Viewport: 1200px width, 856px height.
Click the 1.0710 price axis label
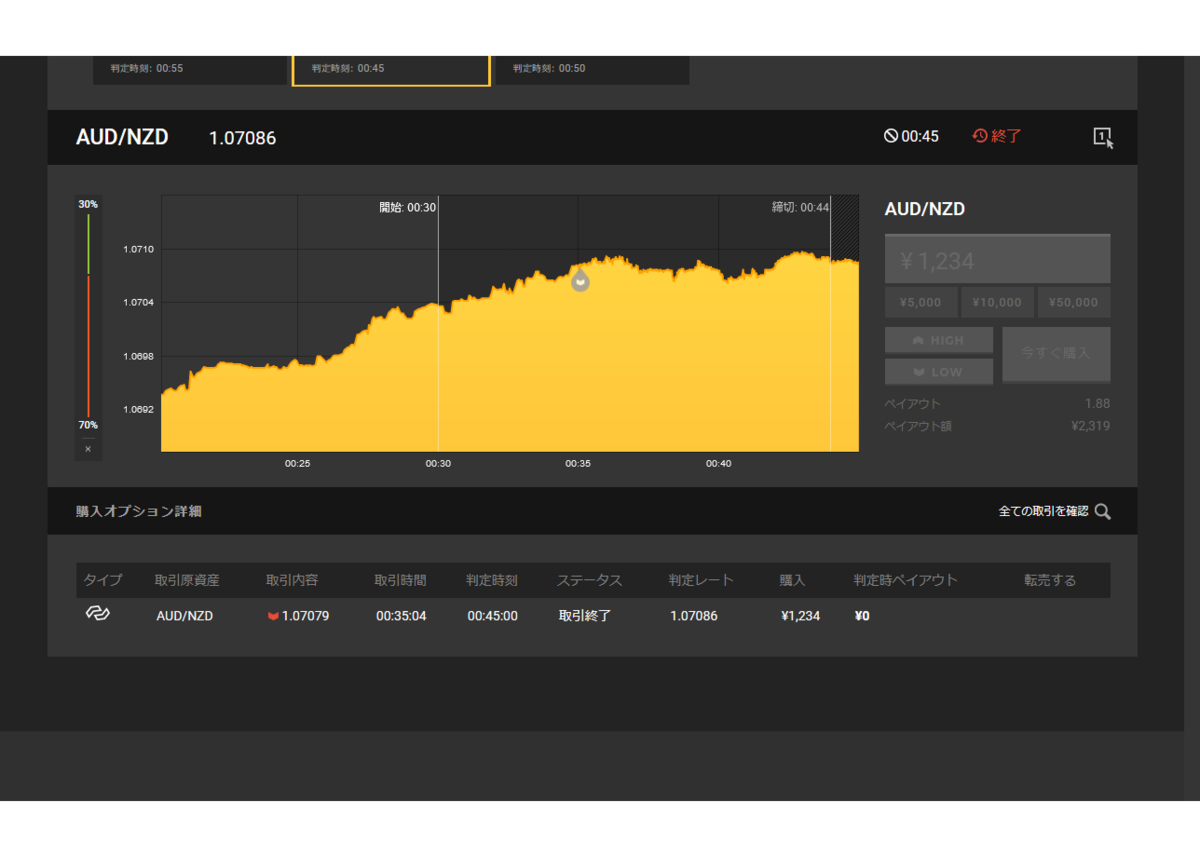pos(138,249)
